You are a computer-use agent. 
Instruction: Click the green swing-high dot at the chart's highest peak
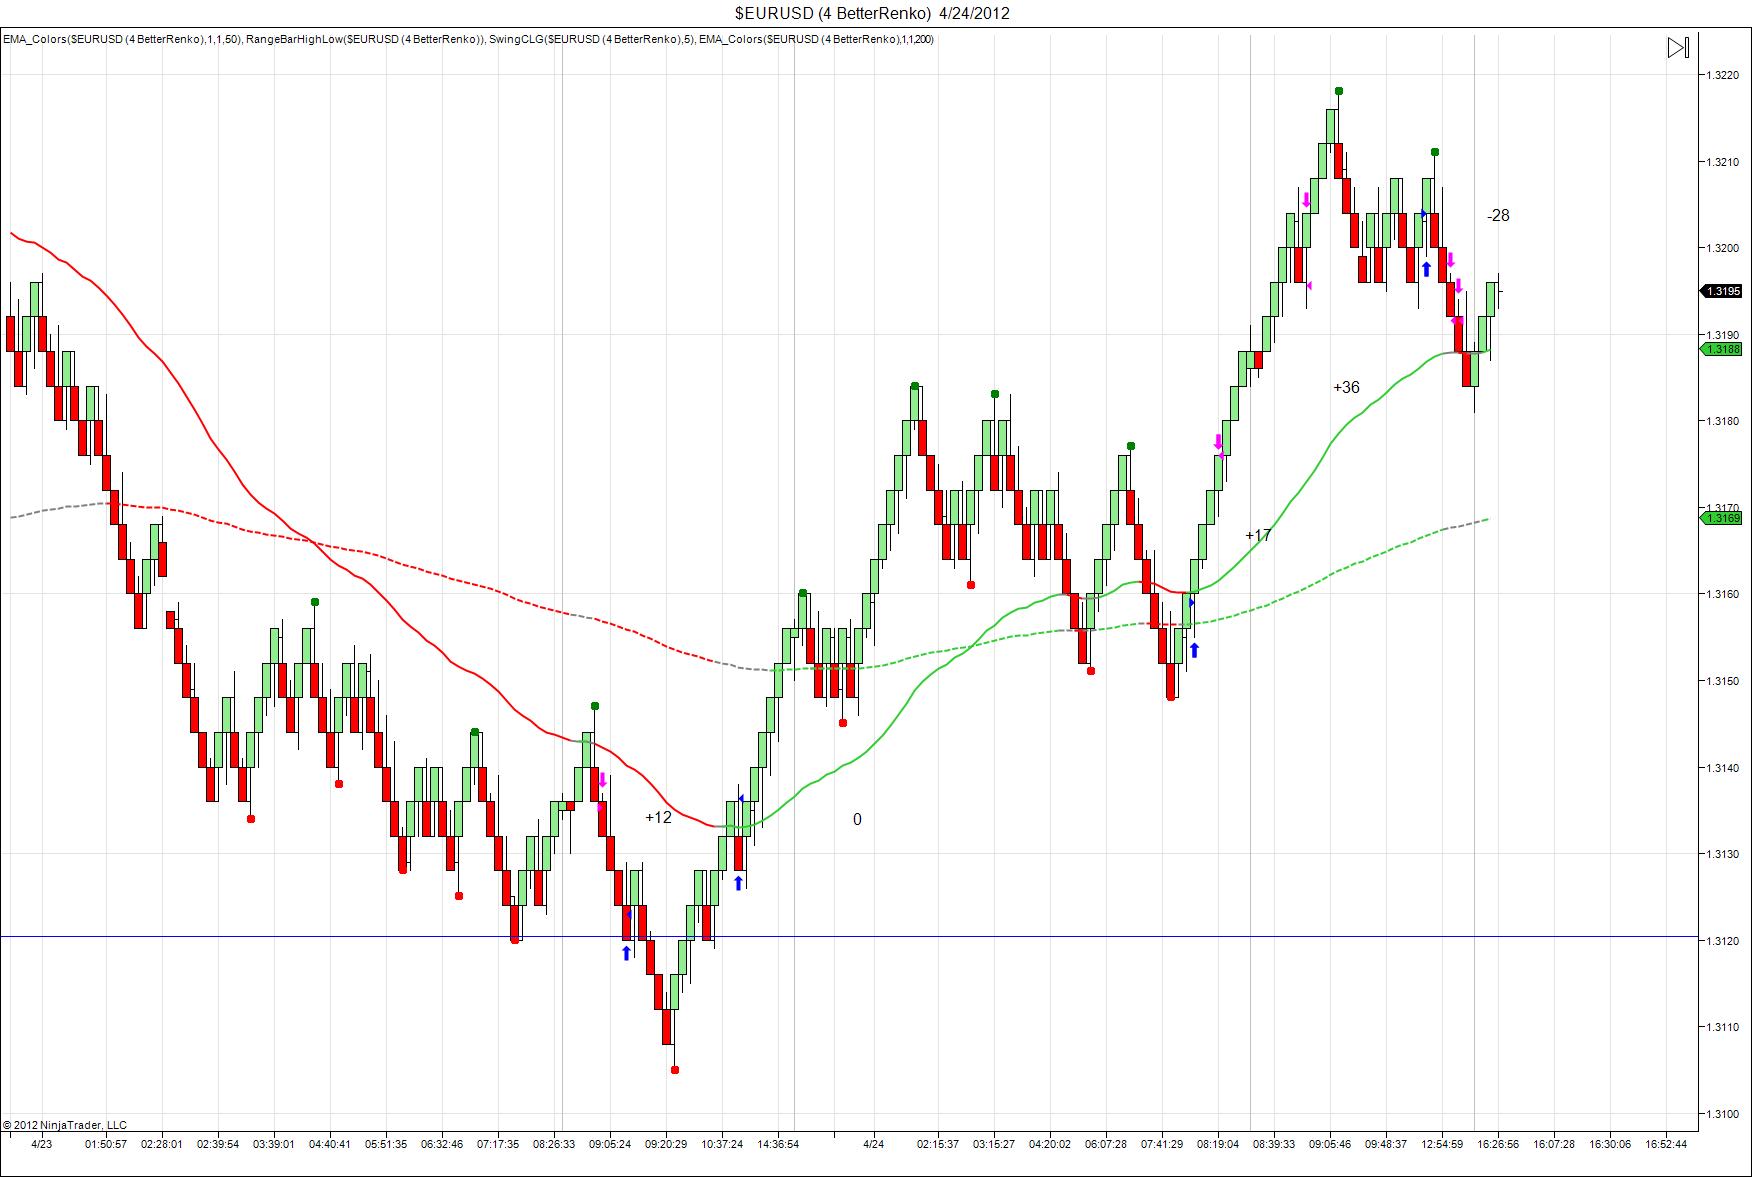pos(1339,91)
